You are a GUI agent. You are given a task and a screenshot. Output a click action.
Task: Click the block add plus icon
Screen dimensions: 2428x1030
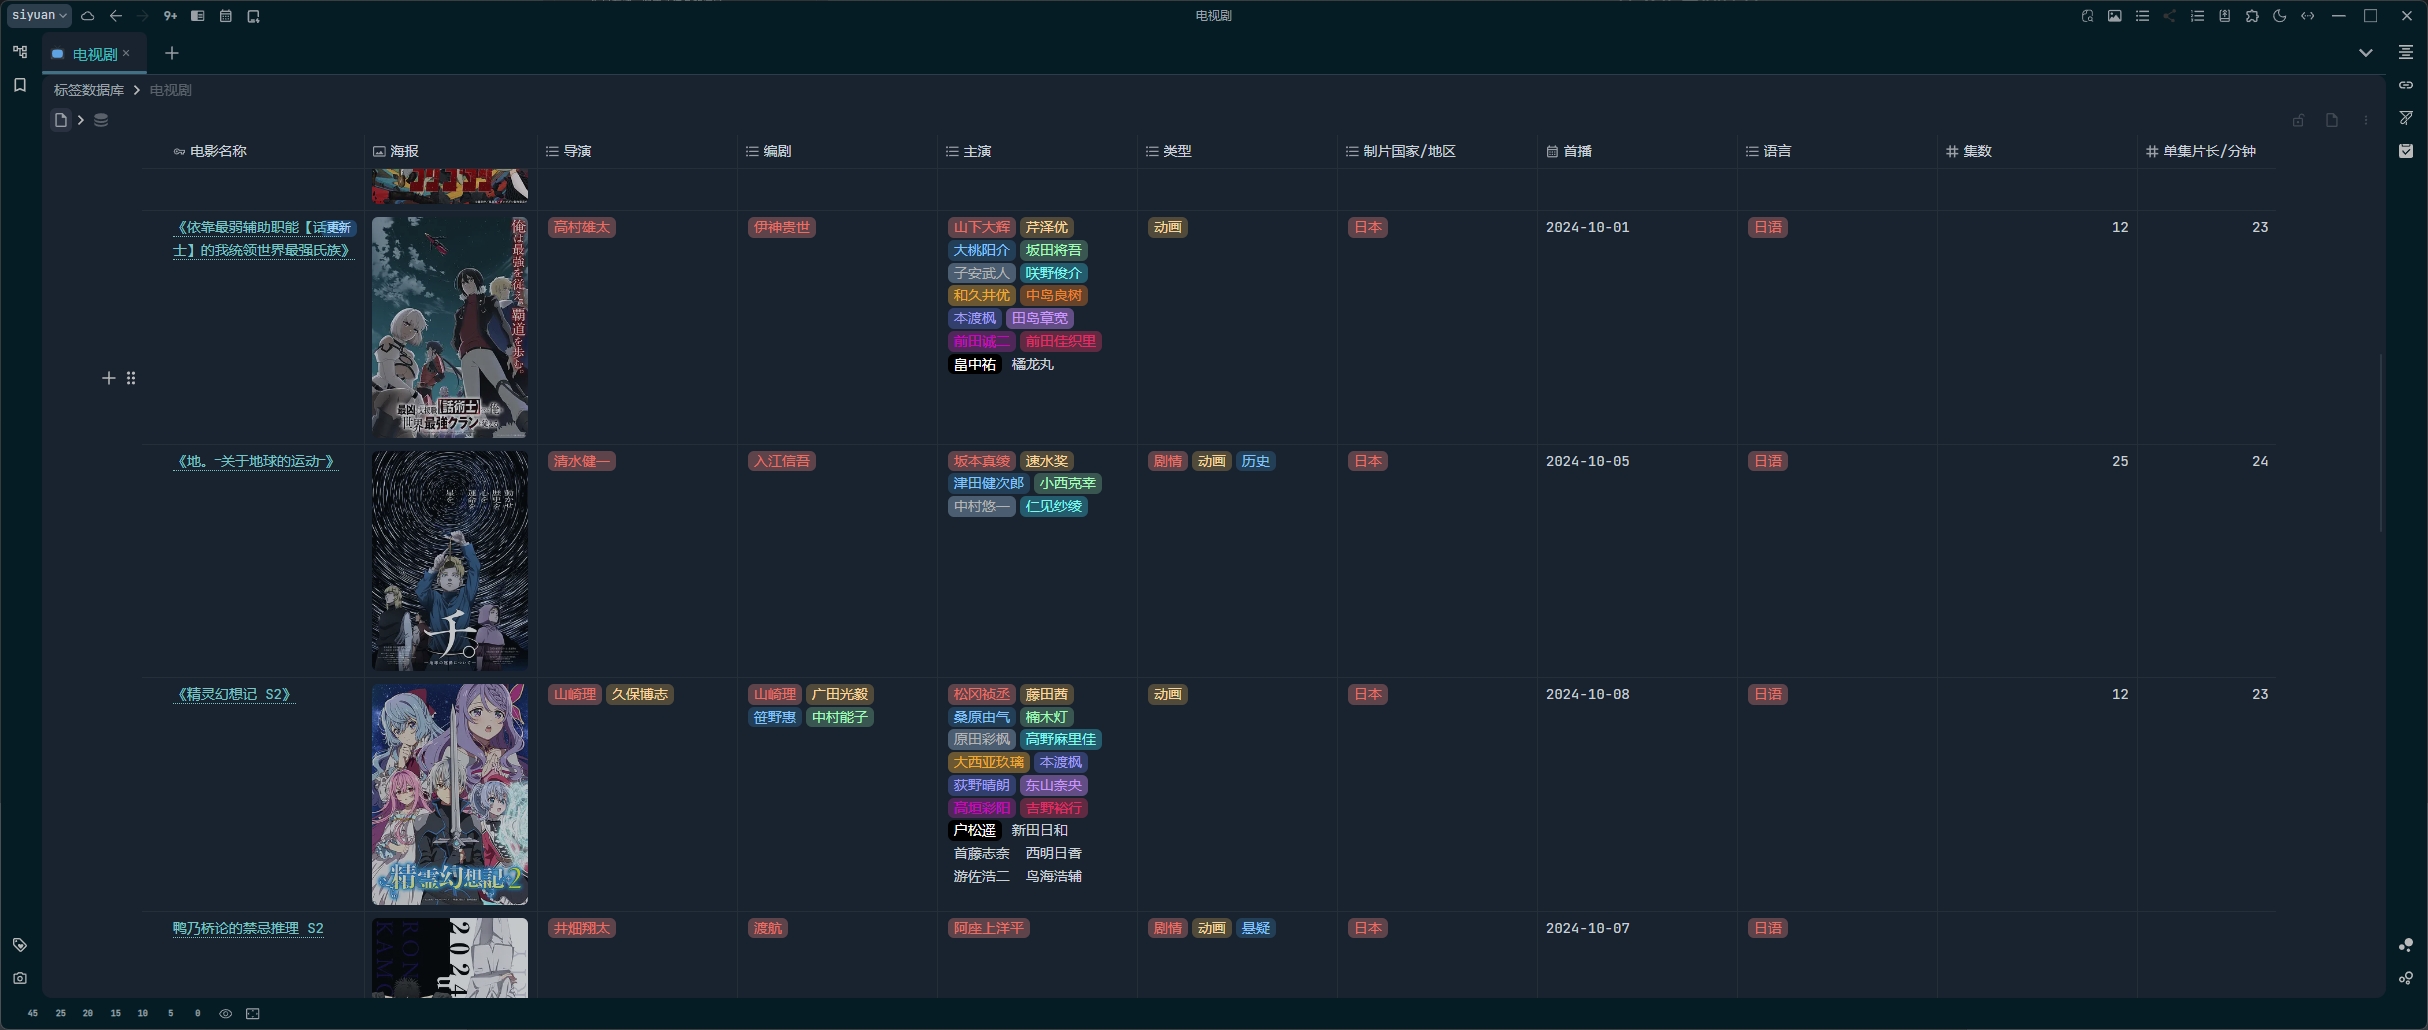click(x=109, y=378)
